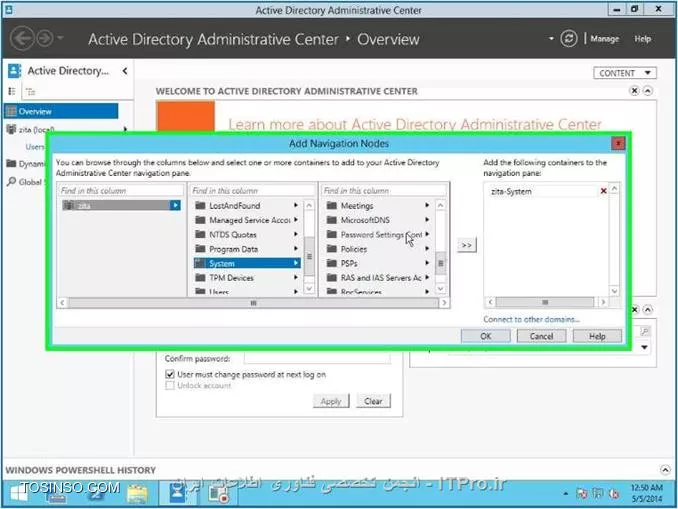Click first column Find in this column field

point(121,190)
